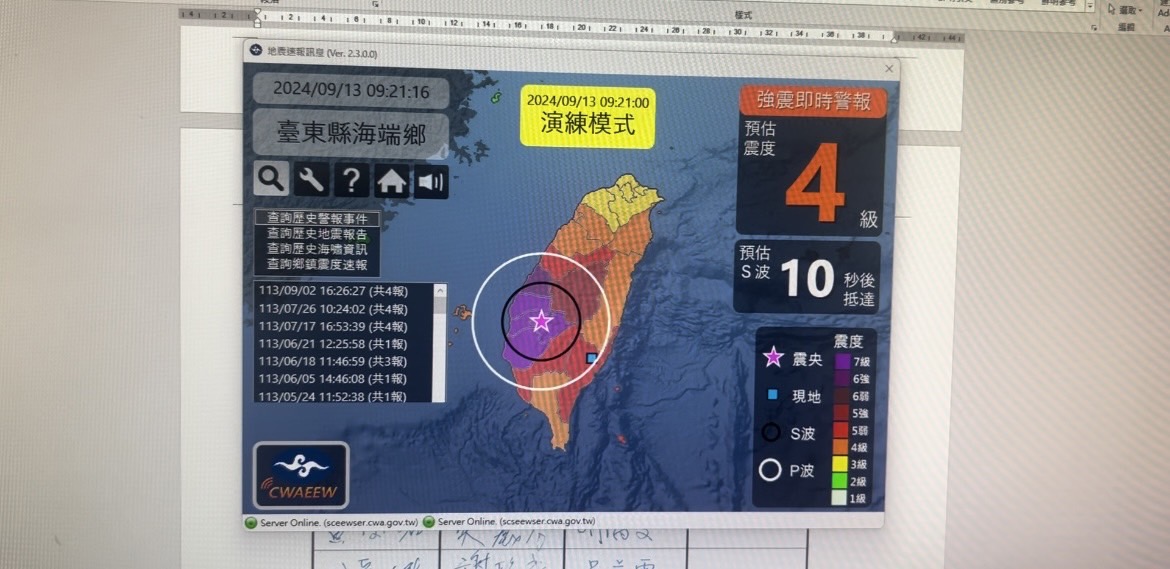Click the question mark help icon
Image resolution: width=1170 pixels, height=569 pixels.
(x=351, y=181)
